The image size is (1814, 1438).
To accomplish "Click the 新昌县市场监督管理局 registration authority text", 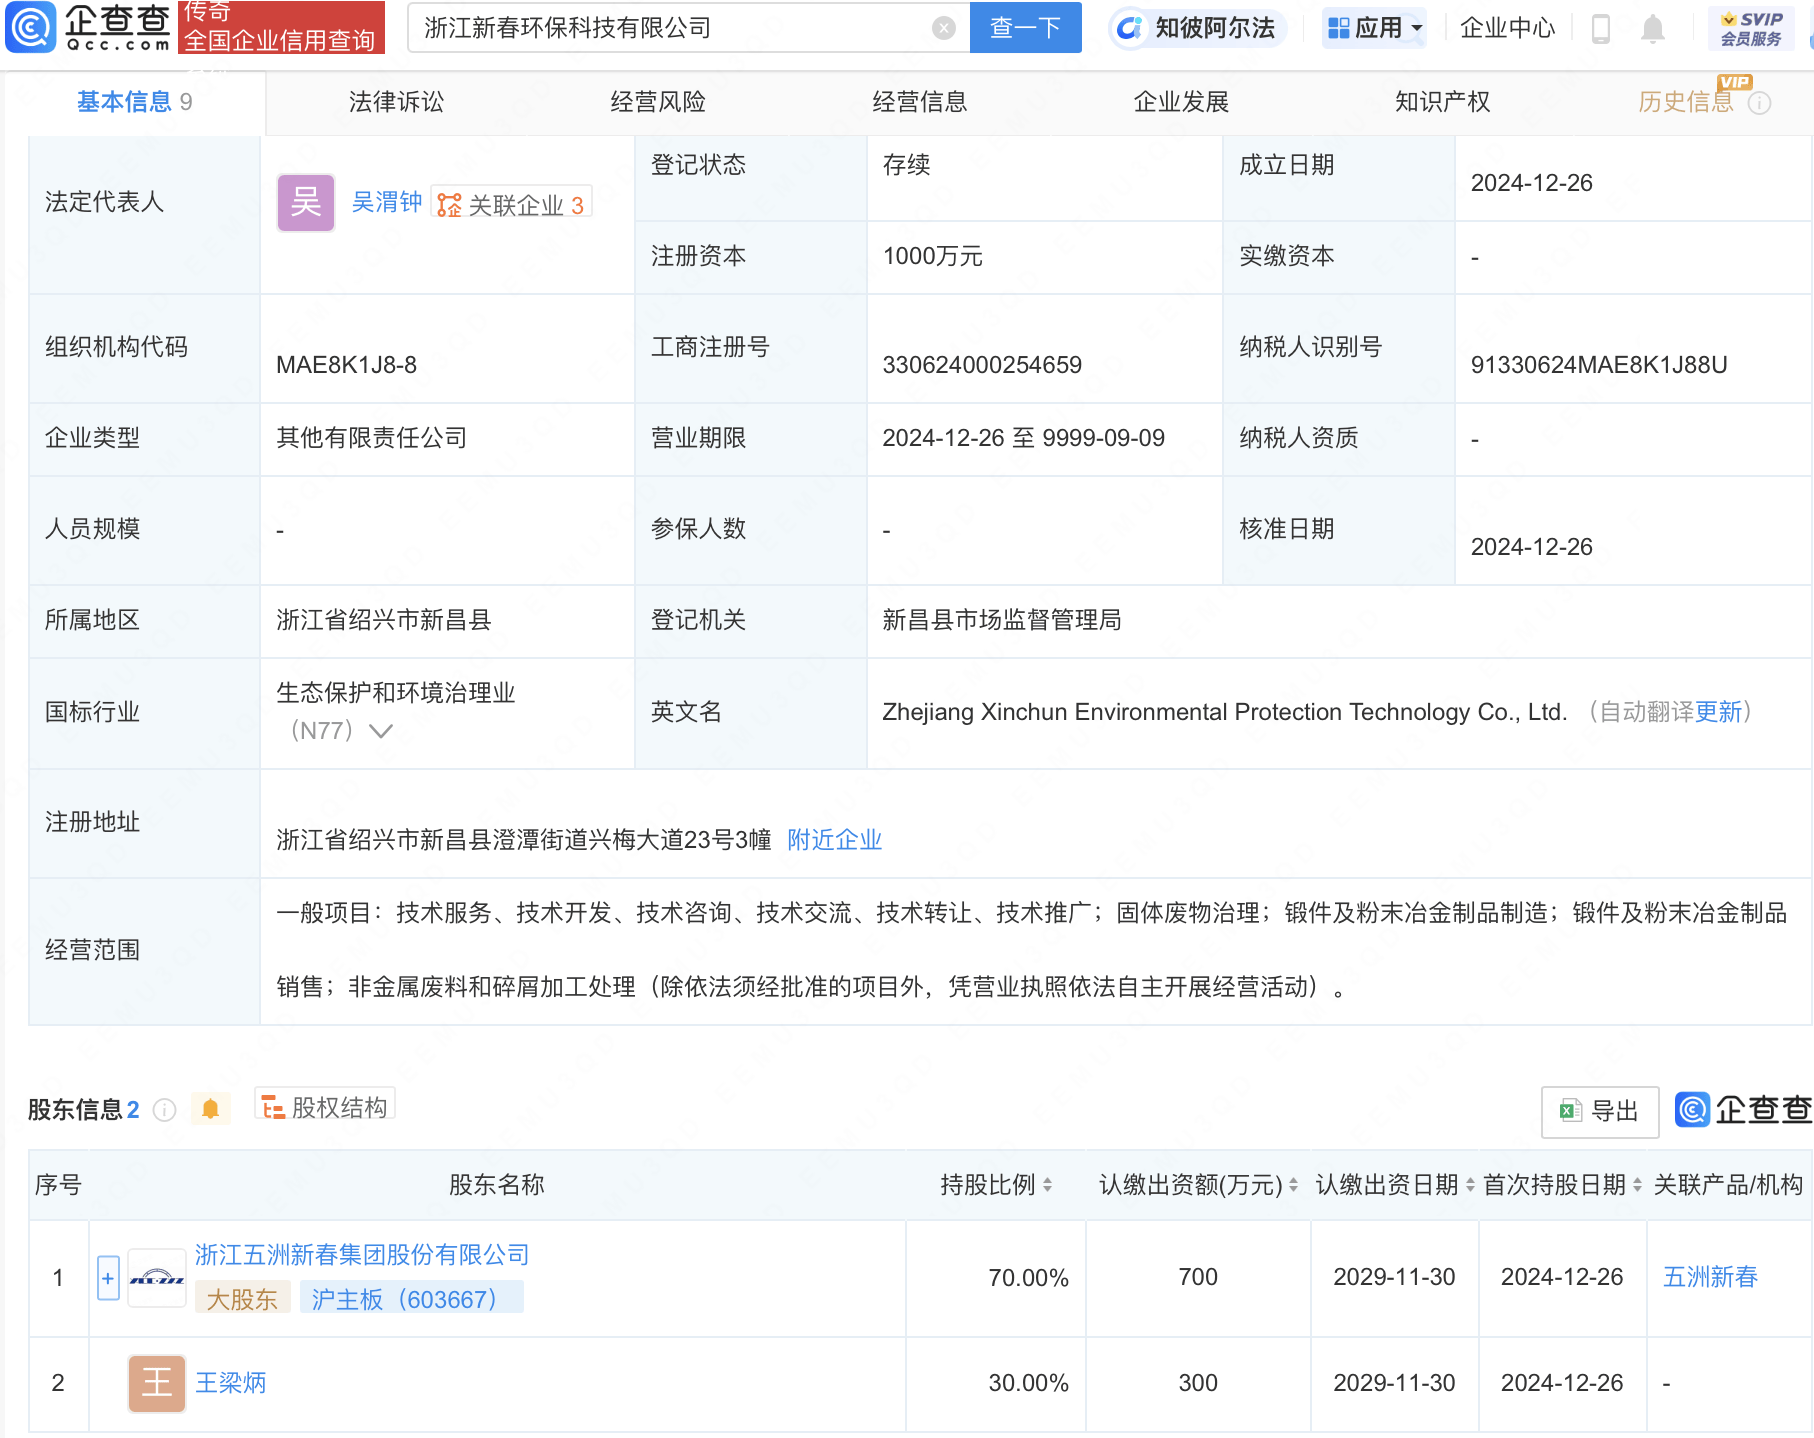I will click(x=1002, y=620).
